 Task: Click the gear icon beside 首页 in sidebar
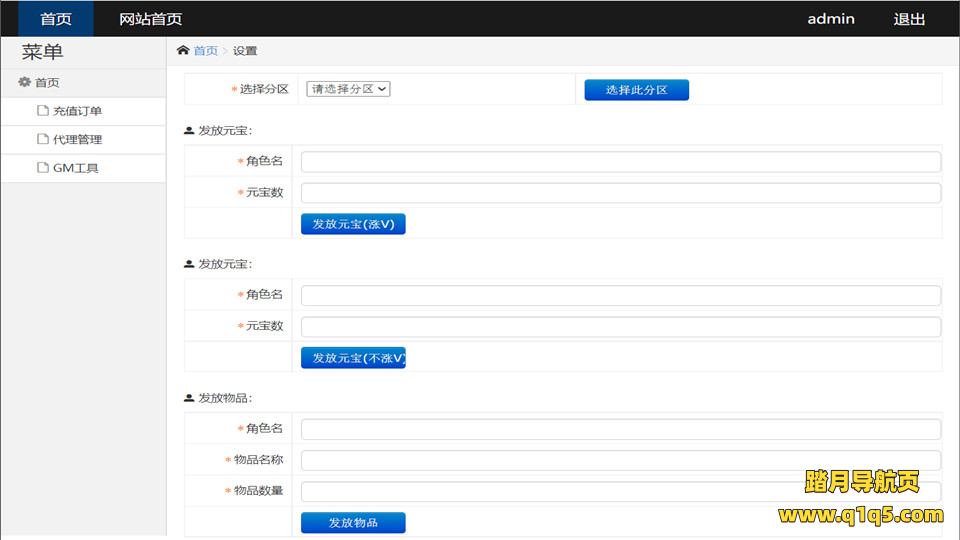[25, 83]
